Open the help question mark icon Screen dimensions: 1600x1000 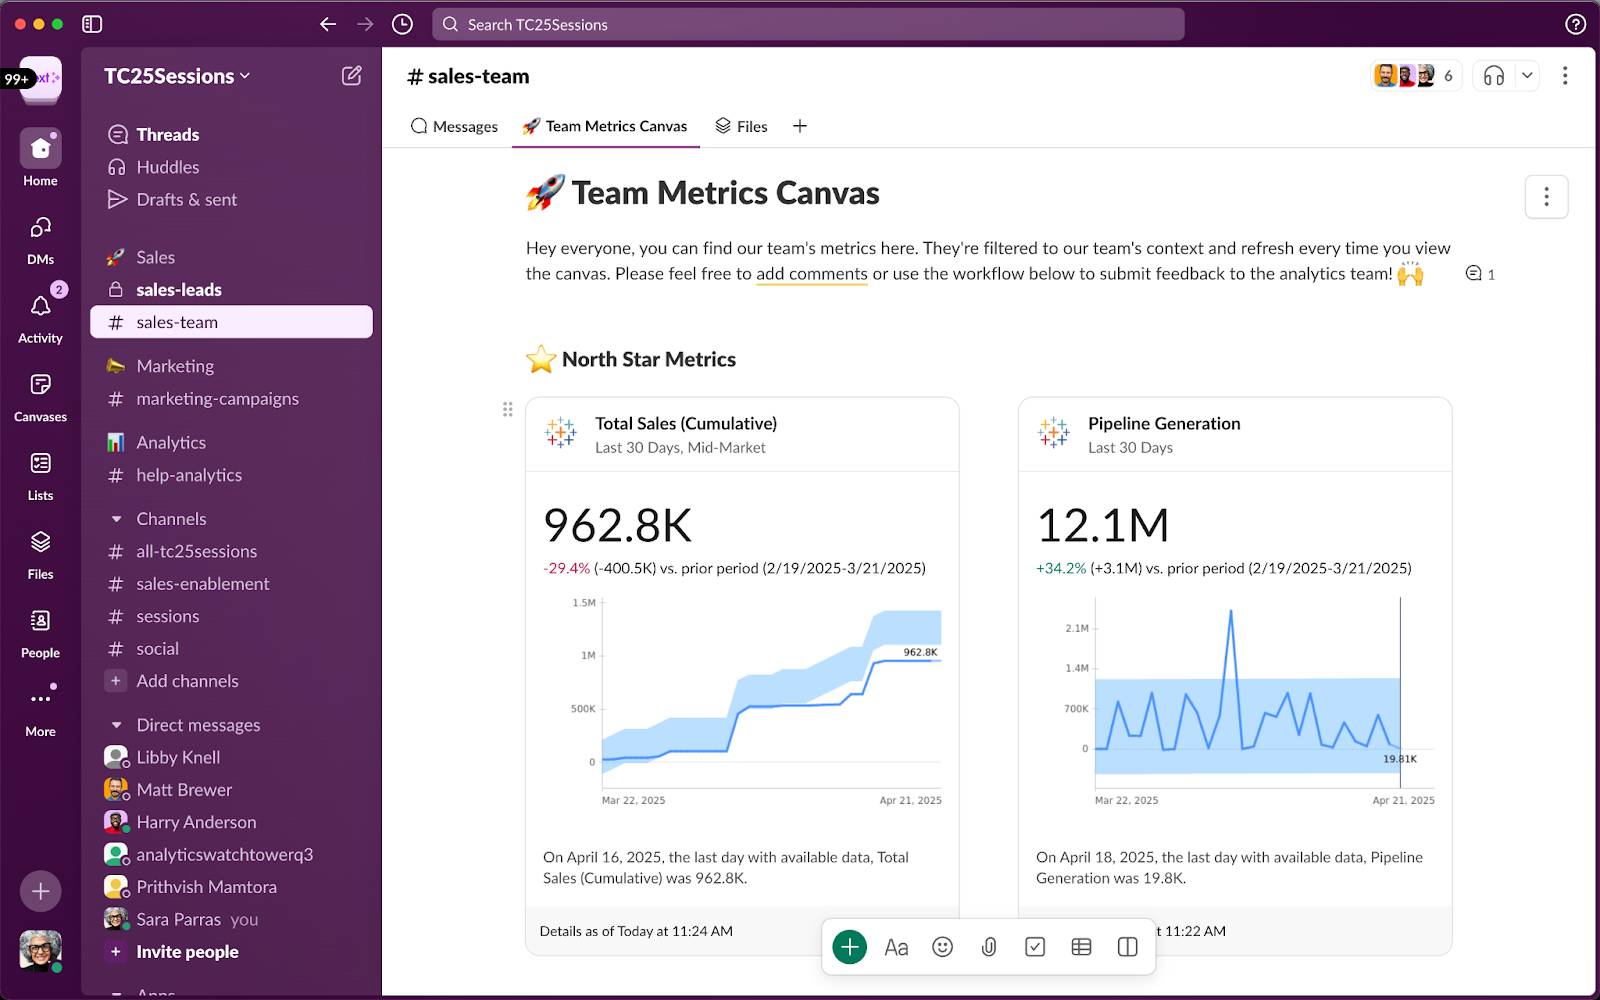1575,24
